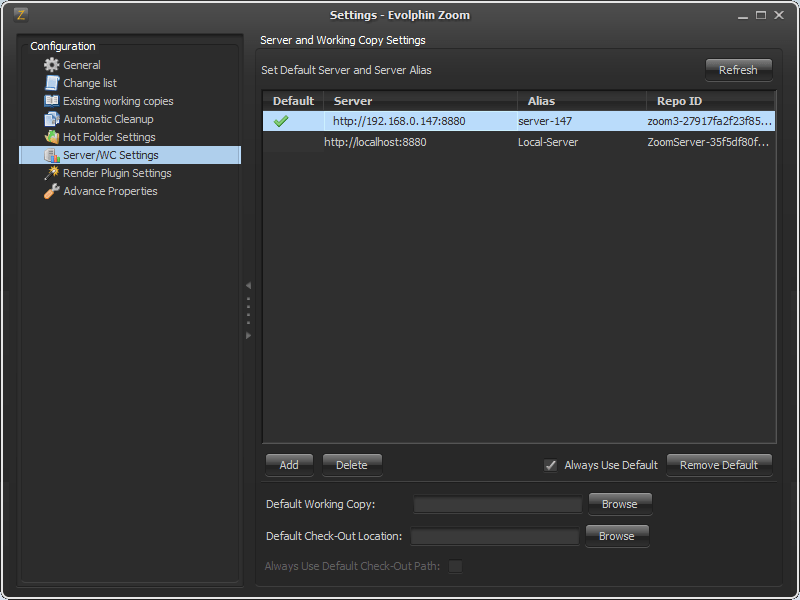The image size is (800, 600).
Task: Click the Refresh button
Action: click(x=738, y=70)
